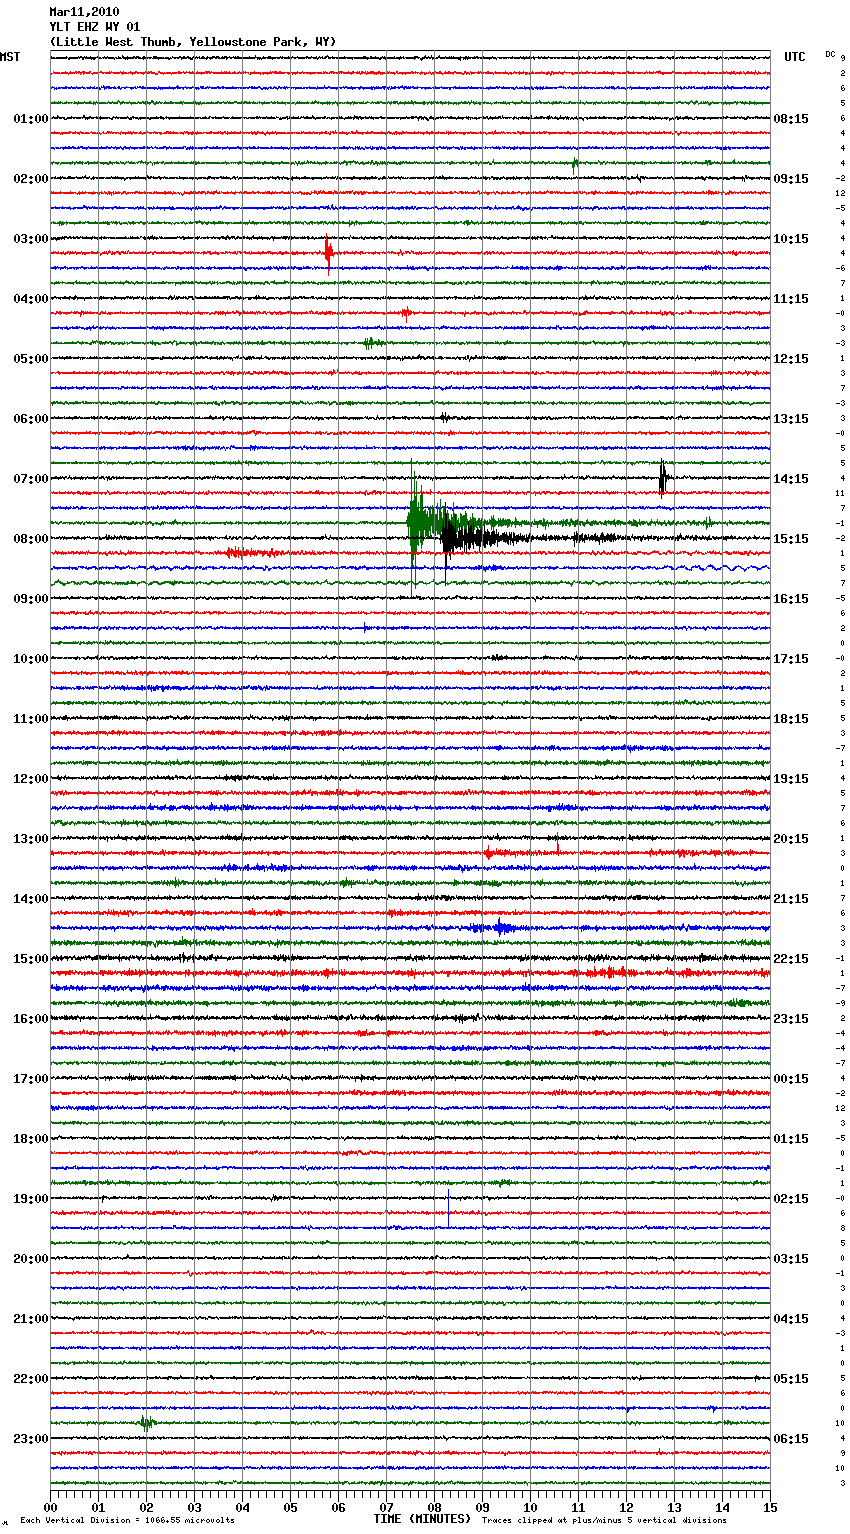
Task: Click minute 15 on the time axis
Action: click(770, 1507)
